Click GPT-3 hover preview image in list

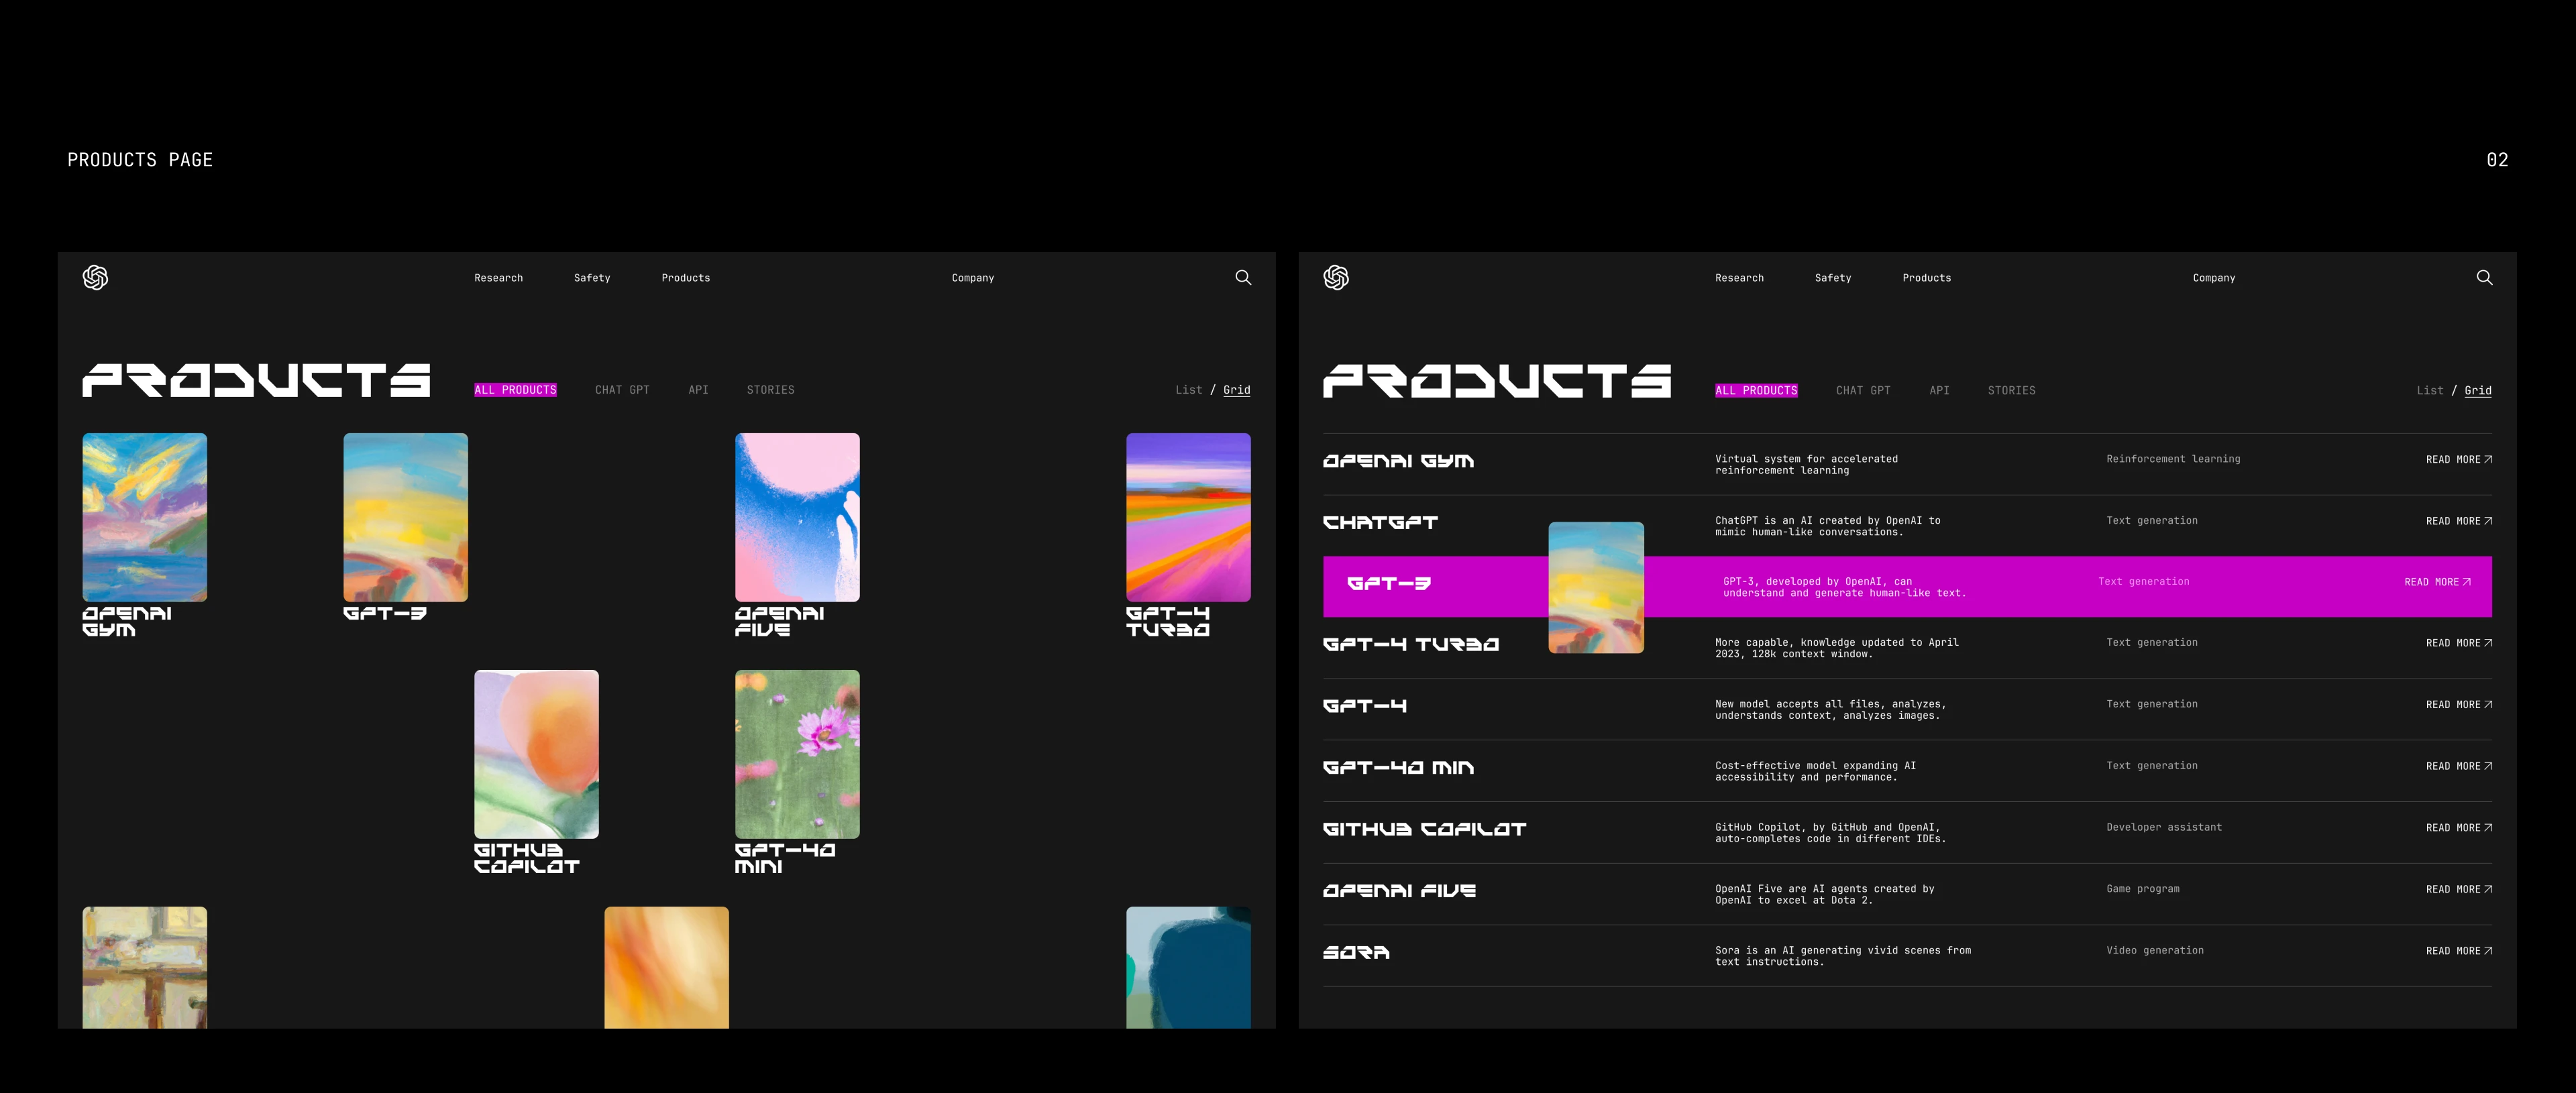(x=1596, y=587)
